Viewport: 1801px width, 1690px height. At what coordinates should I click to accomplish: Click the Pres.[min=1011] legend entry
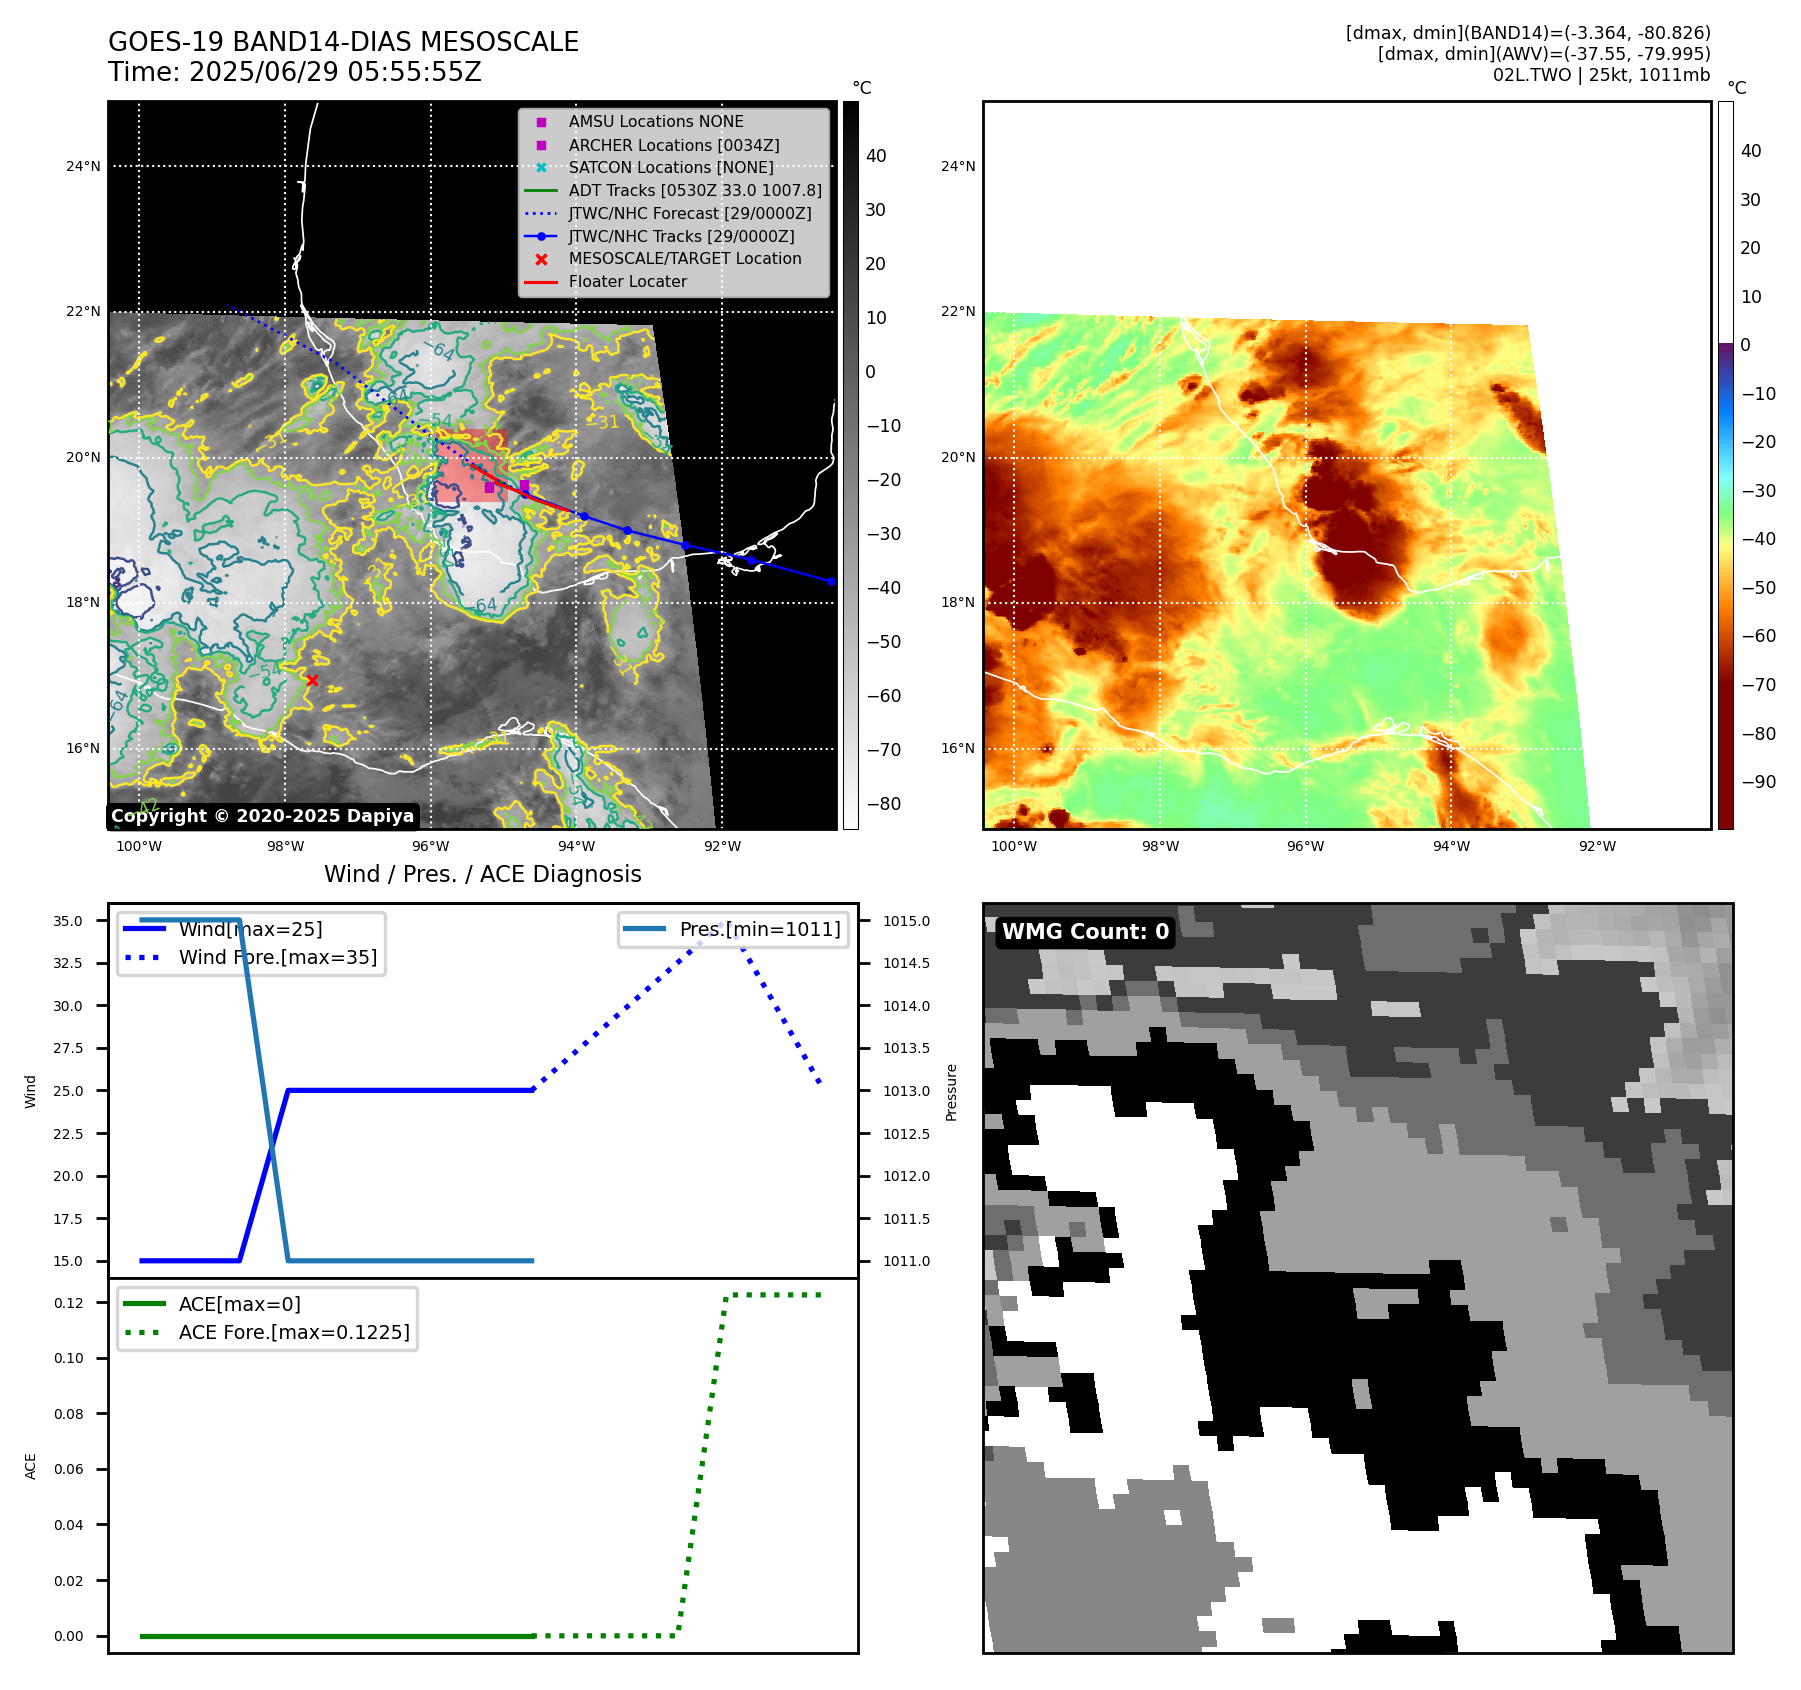pyautogui.click(x=732, y=929)
